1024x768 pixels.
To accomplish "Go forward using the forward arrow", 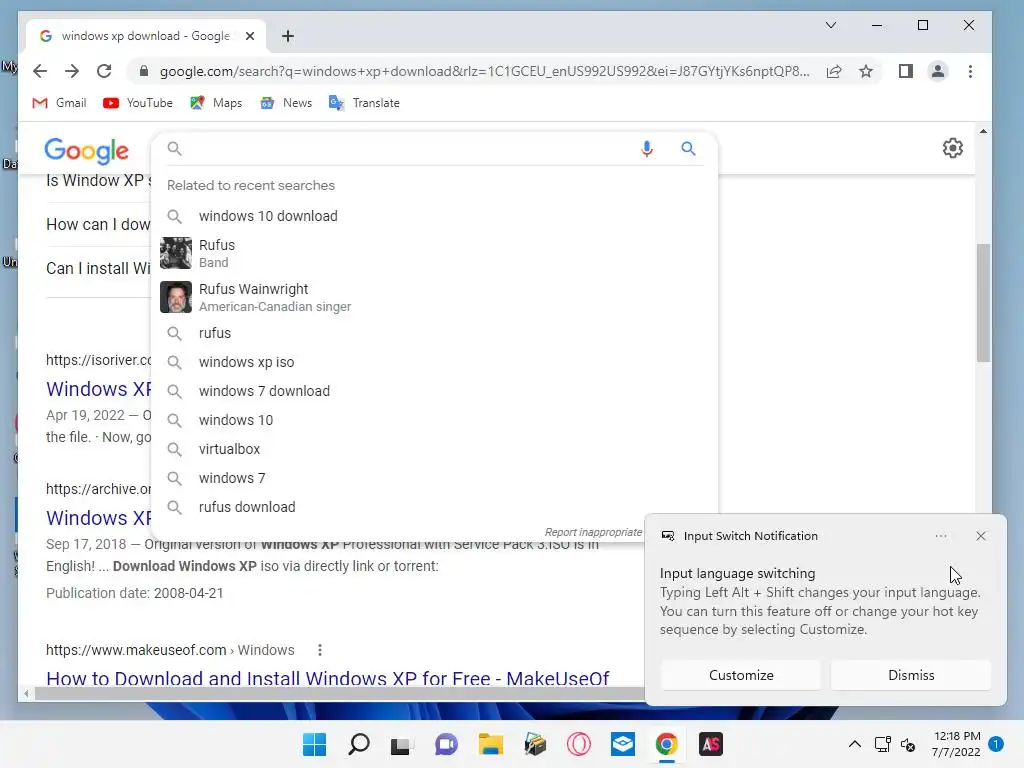I will pos(72,71).
